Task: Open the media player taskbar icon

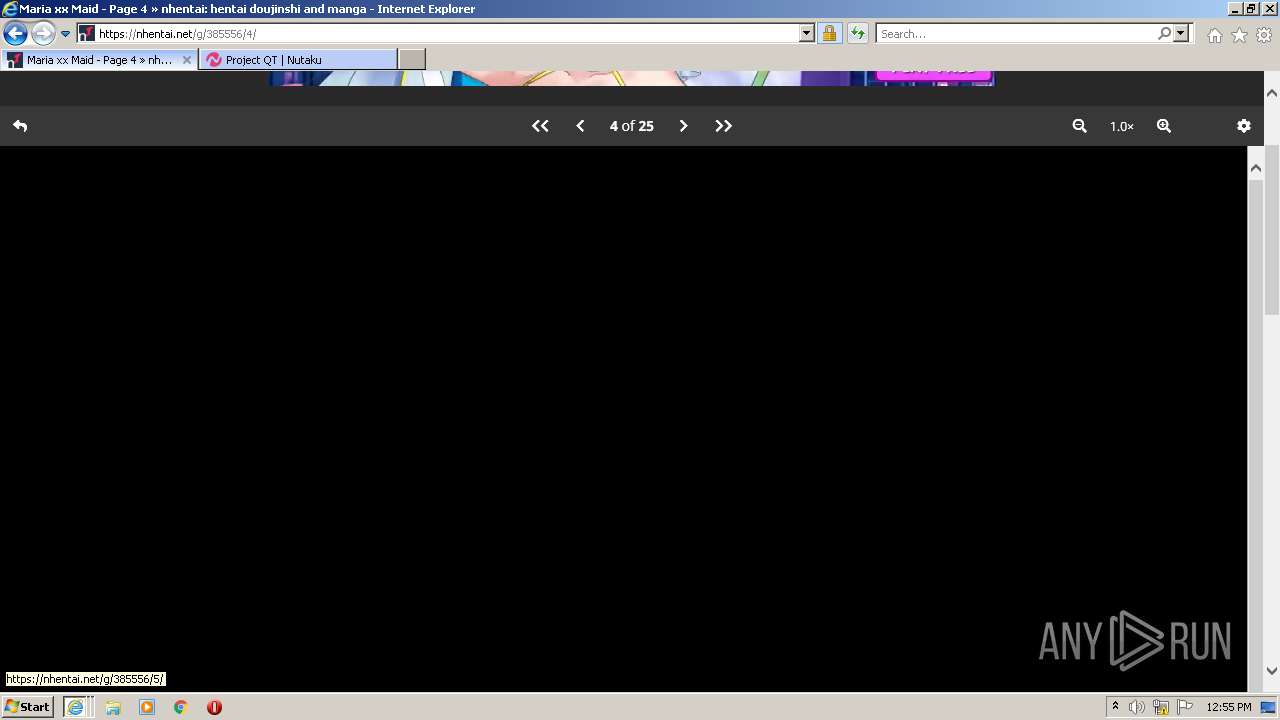Action: [147, 707]
